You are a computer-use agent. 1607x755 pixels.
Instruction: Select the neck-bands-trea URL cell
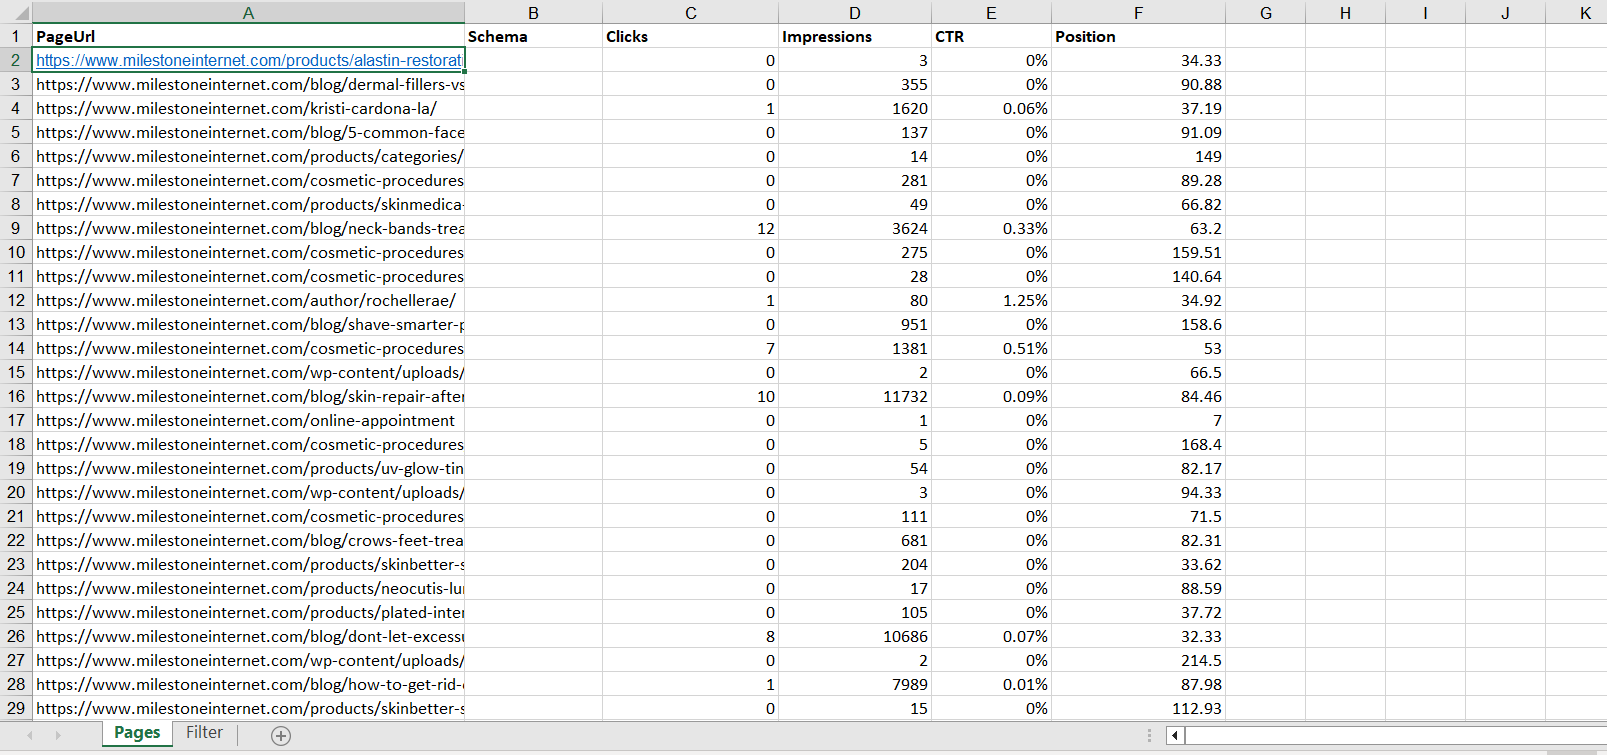coord(248,228)
